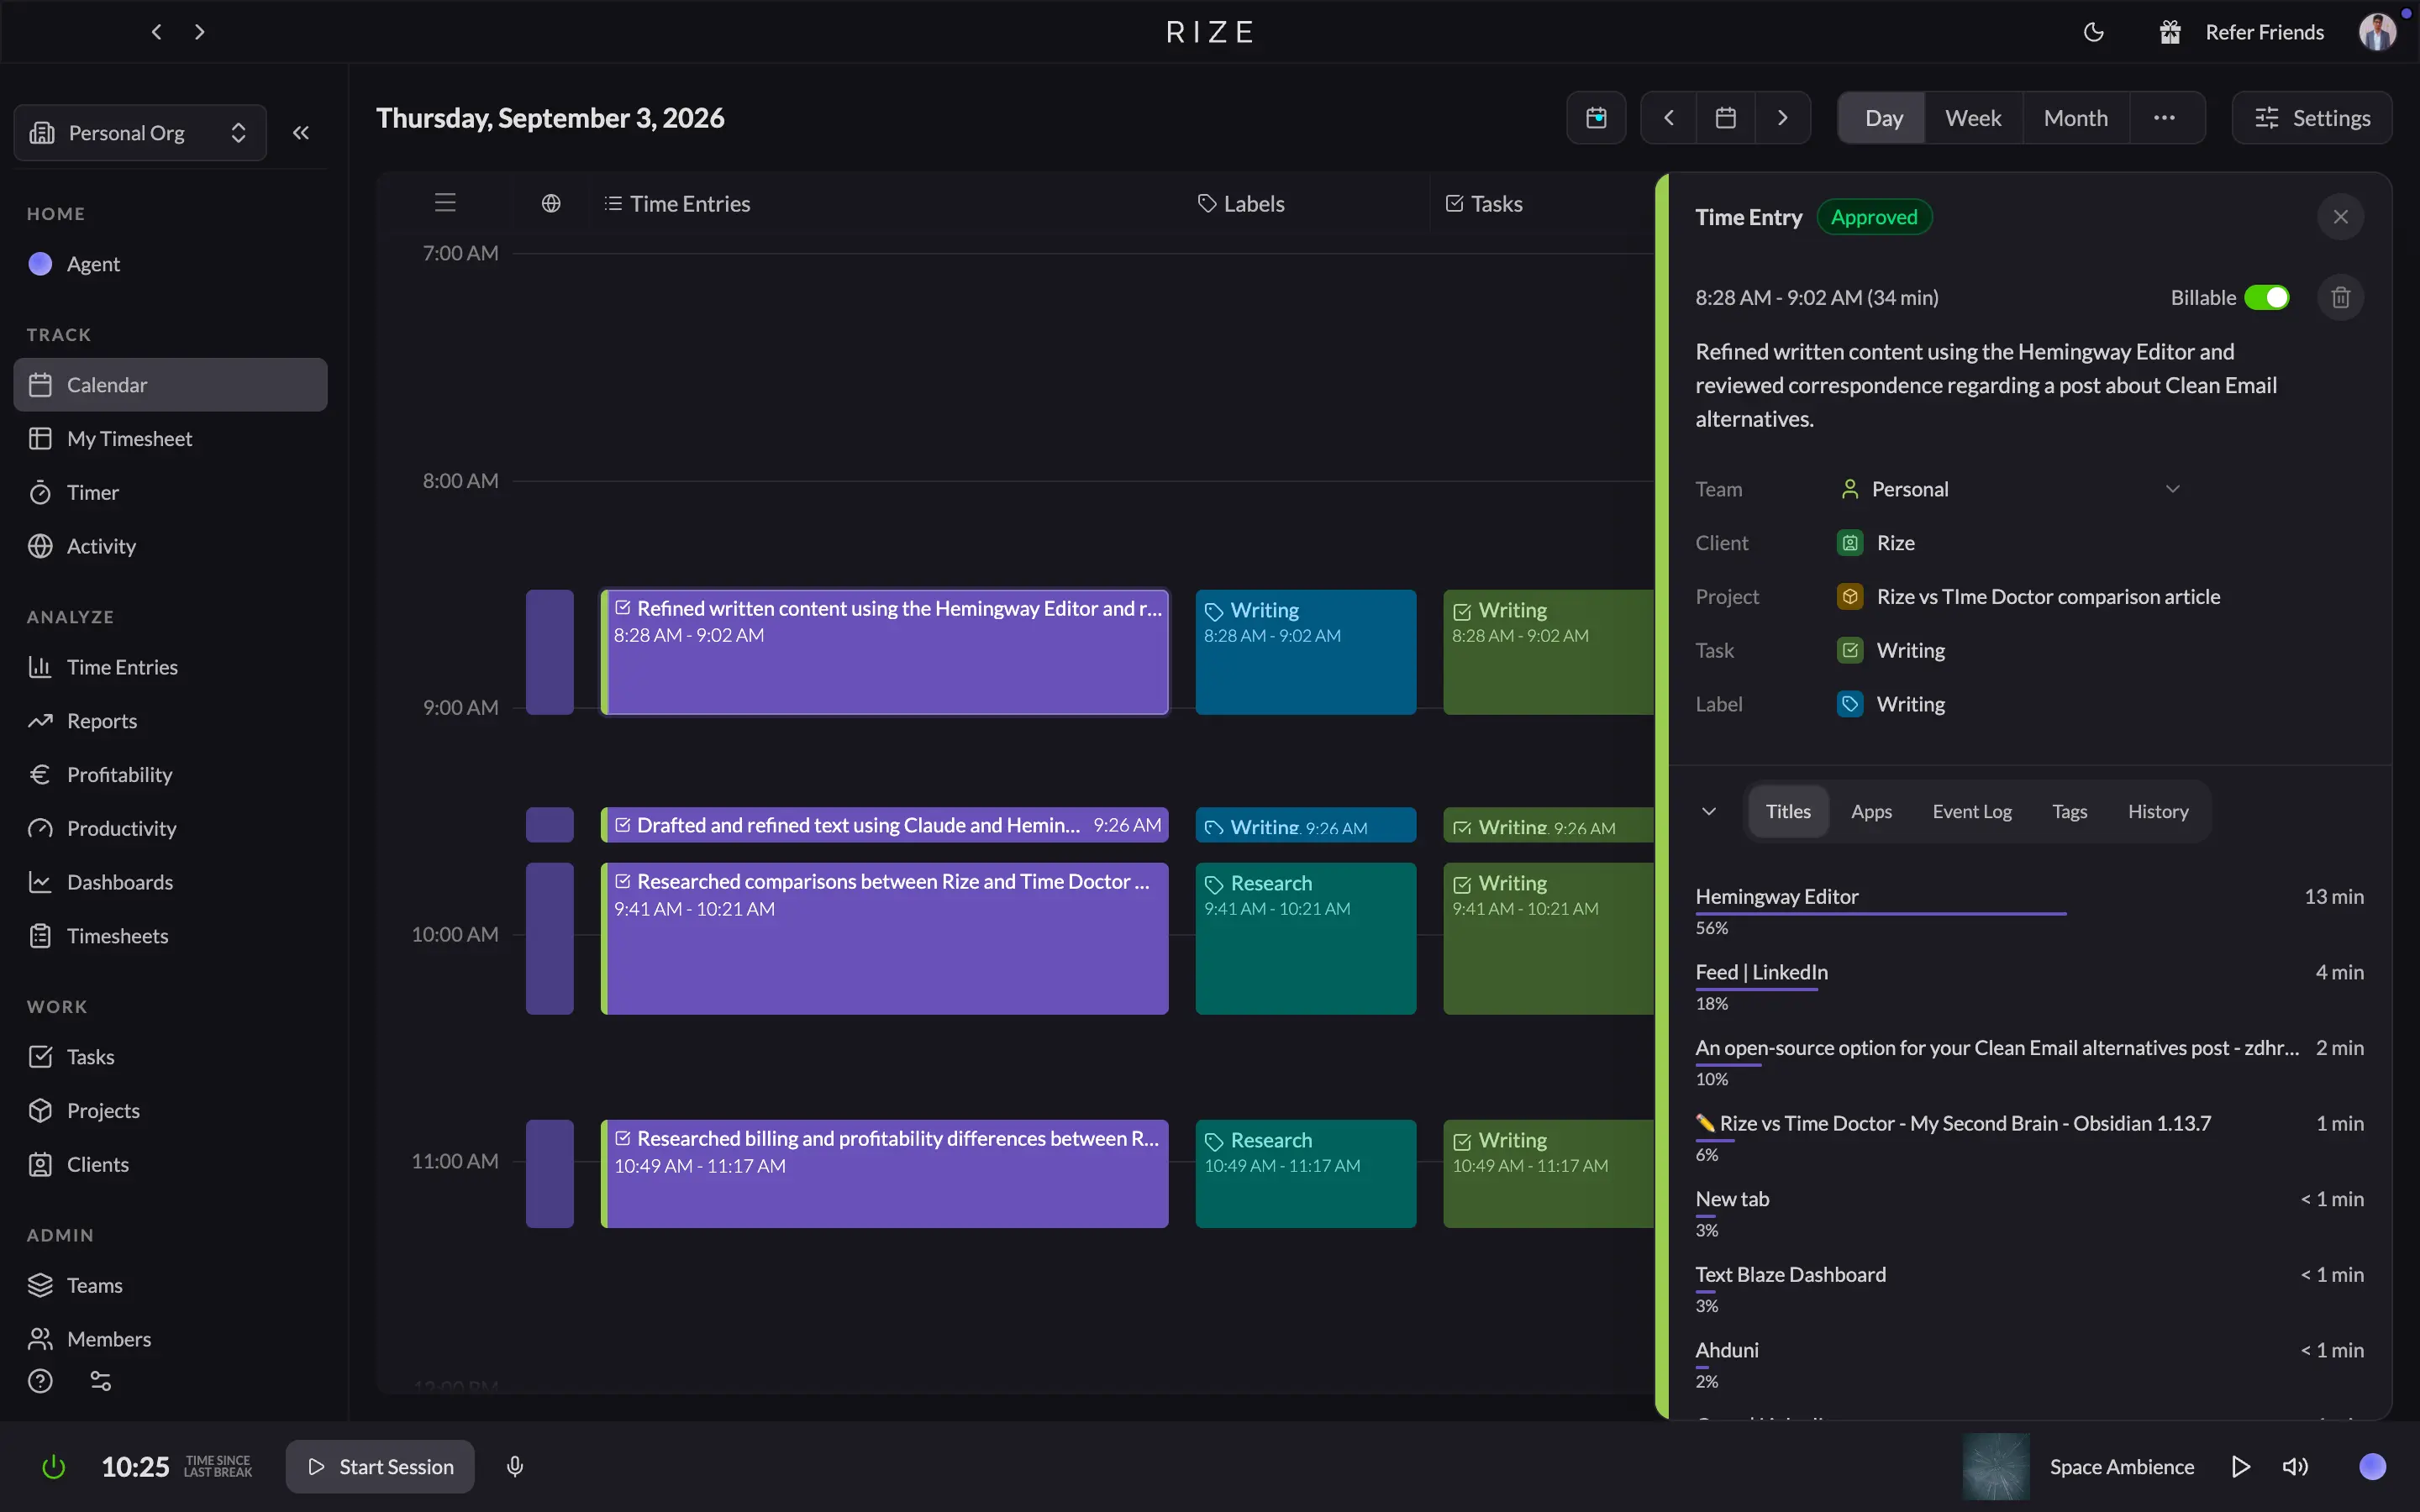
Task: Open the Personal Org switcher dropdown
Action: 140,133
